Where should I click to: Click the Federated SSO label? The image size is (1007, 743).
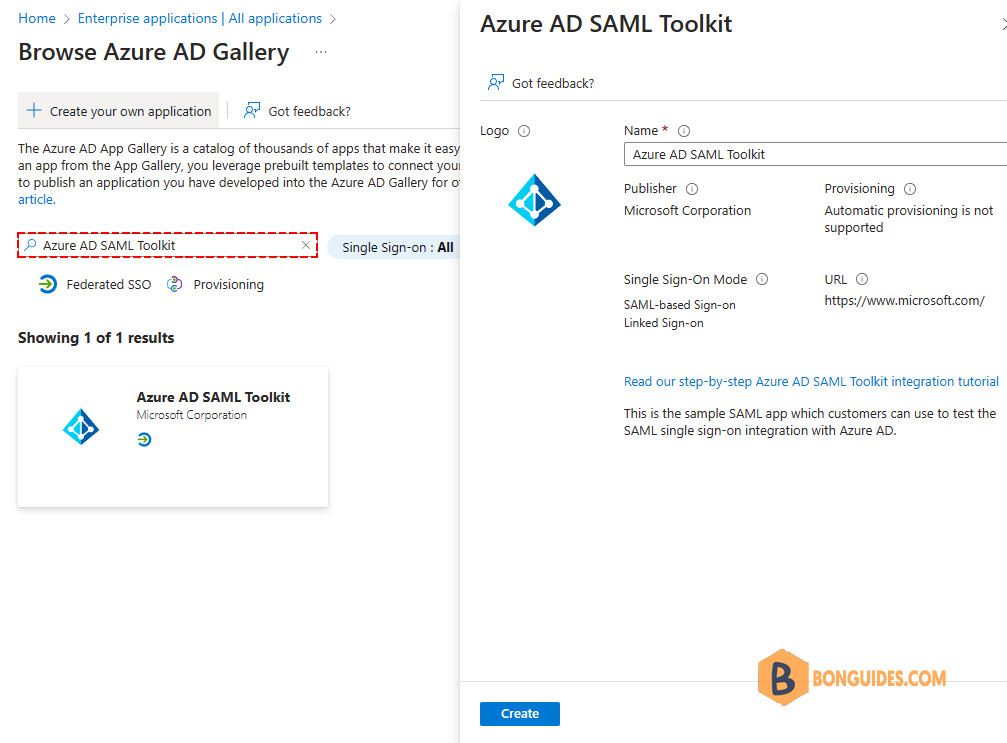point(109,284)
